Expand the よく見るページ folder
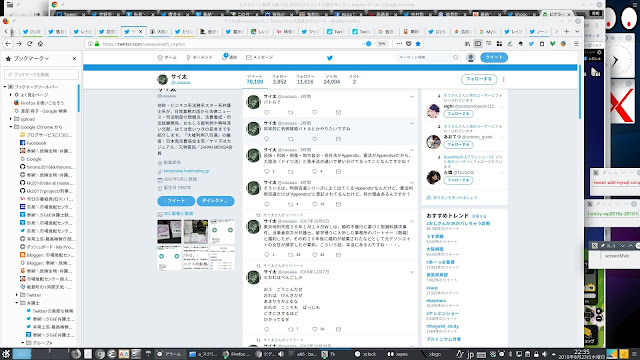 11,95
